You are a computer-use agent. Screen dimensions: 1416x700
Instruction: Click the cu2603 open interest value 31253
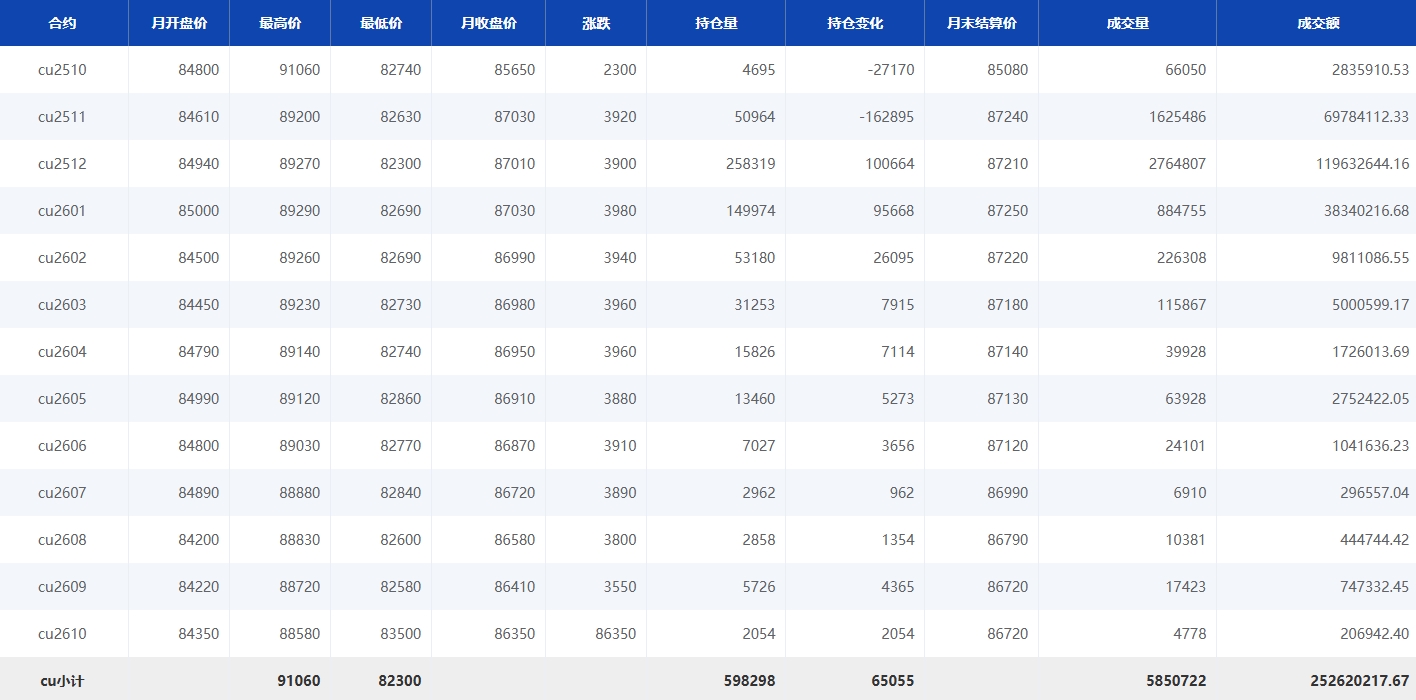click(x=754, y=305)
